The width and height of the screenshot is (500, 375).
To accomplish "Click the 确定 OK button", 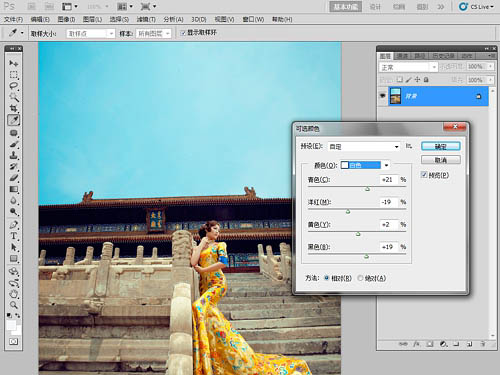I will point(441,146).
